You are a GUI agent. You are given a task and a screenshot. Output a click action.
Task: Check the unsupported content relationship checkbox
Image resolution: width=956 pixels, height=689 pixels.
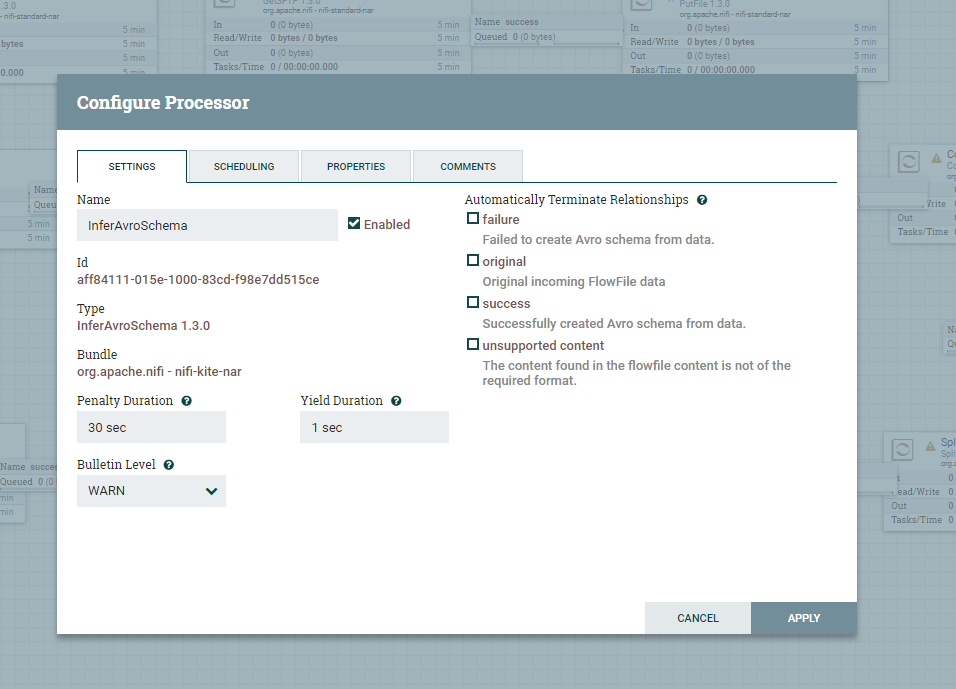point(473,344)
